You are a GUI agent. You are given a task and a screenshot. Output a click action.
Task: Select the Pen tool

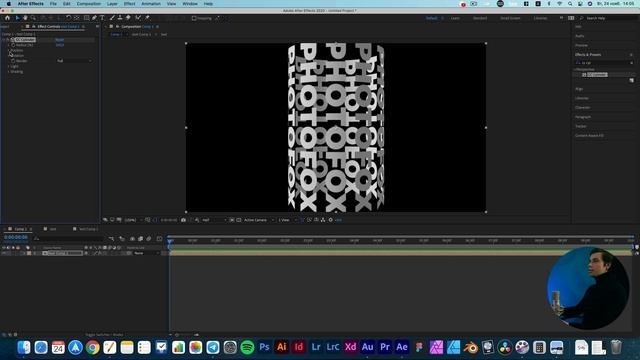(x=94, y=18)
